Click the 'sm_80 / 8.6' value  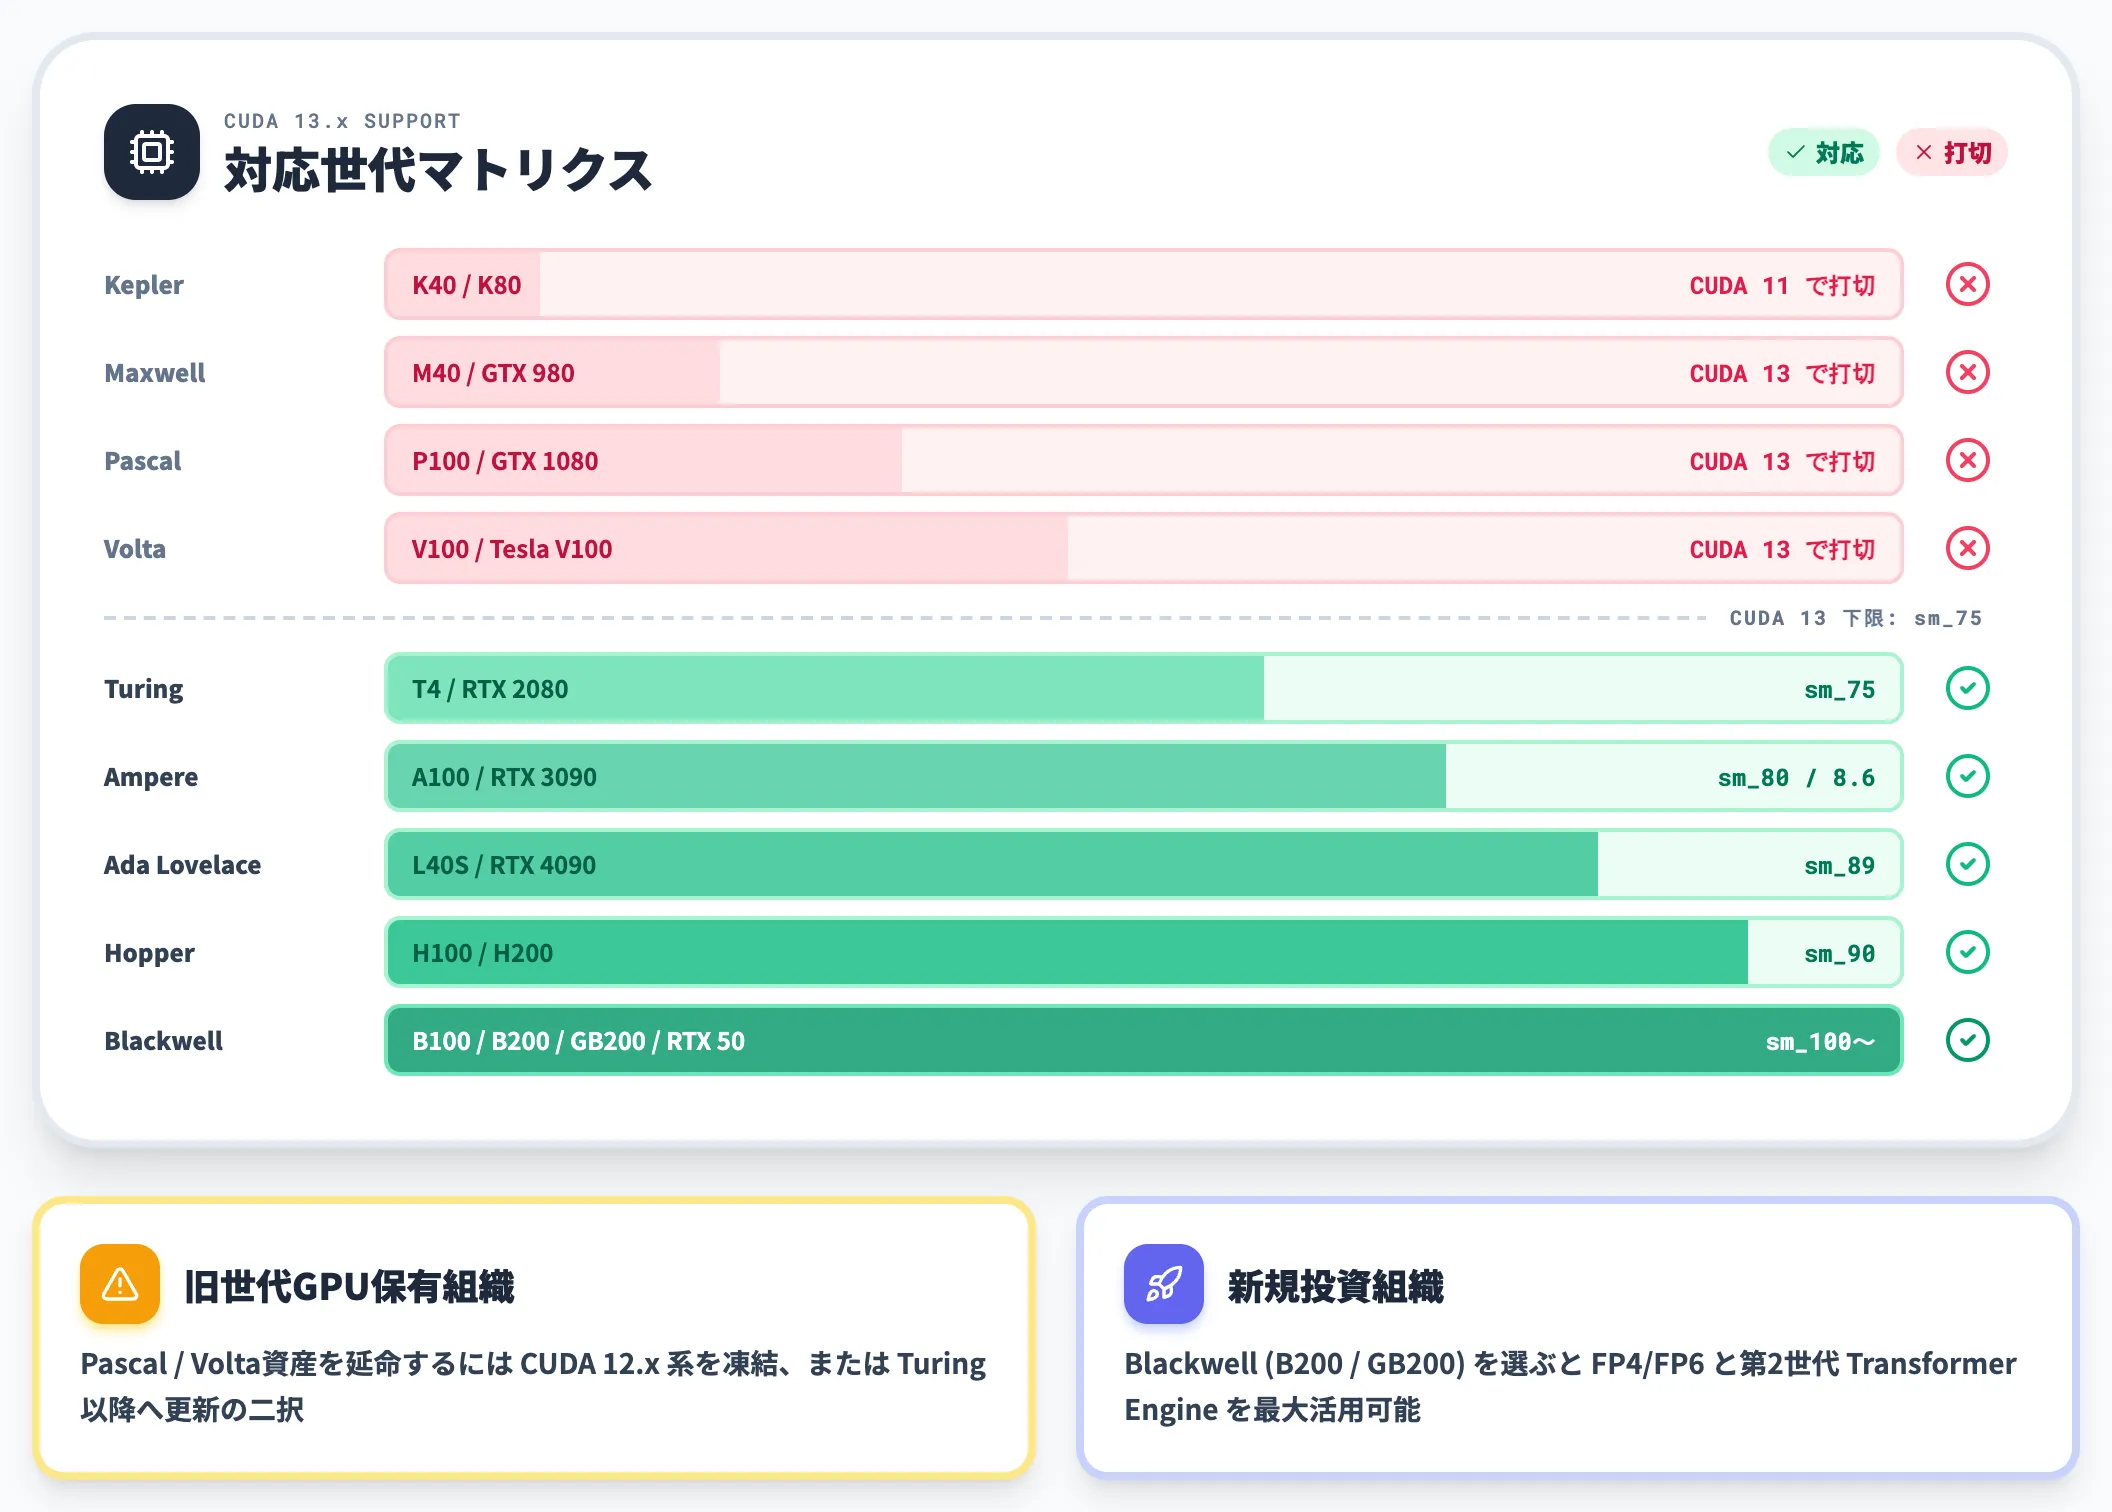pos(1797,778)
